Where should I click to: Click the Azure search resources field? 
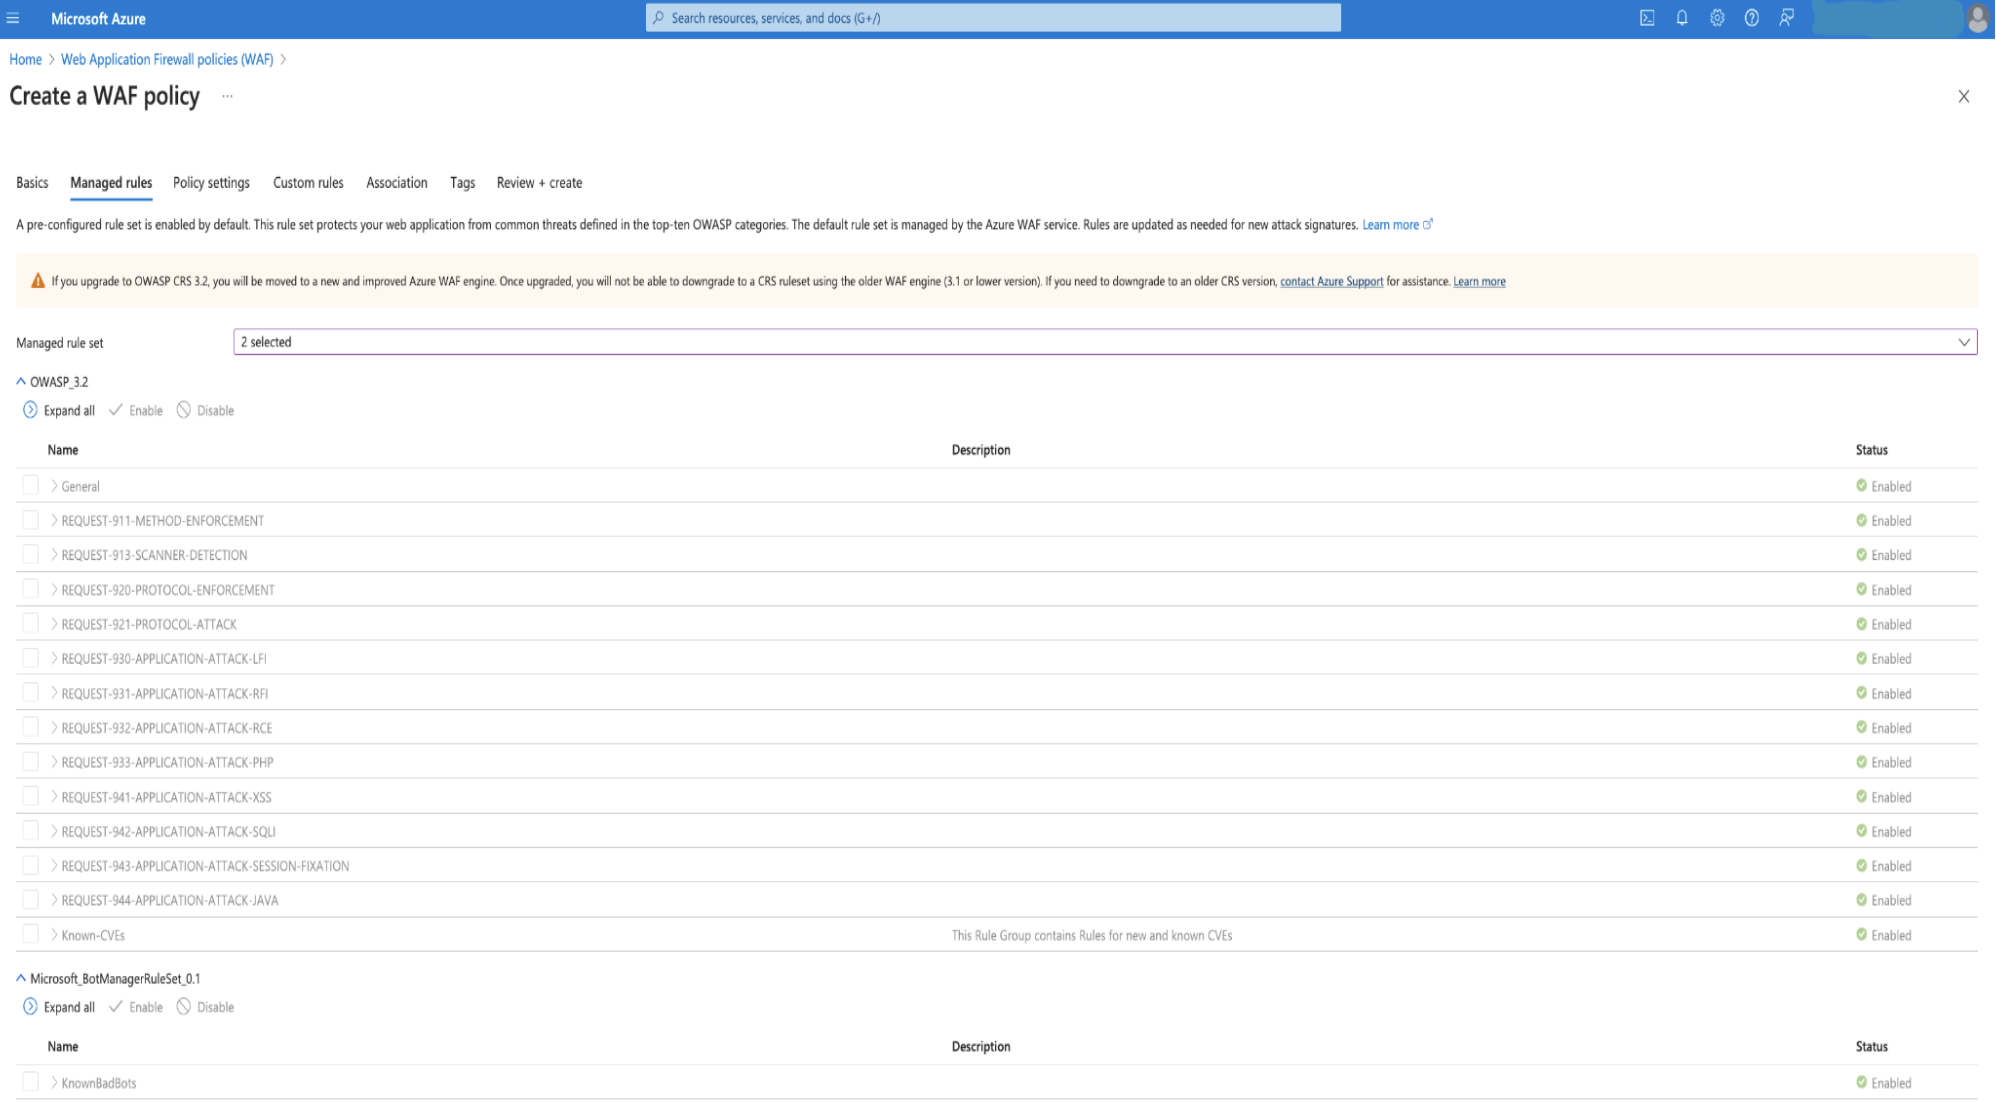992,18
